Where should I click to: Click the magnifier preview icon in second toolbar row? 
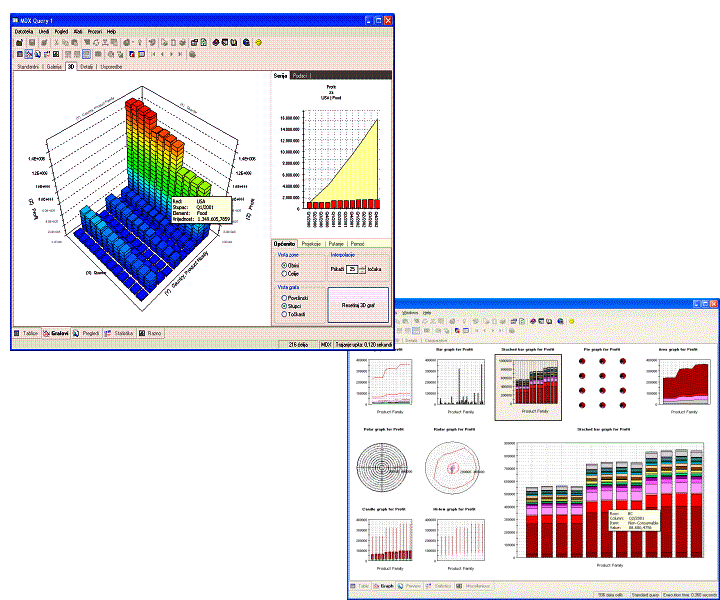pos(38,54)
